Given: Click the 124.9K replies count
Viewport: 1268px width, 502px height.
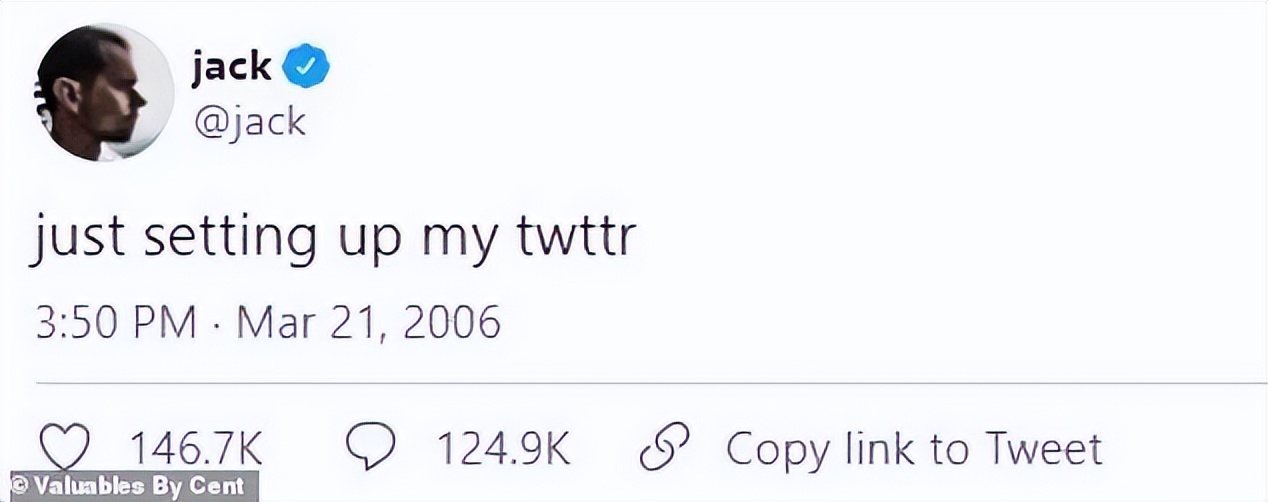Looking at the screenshot, I should click(x=503, y=450).
